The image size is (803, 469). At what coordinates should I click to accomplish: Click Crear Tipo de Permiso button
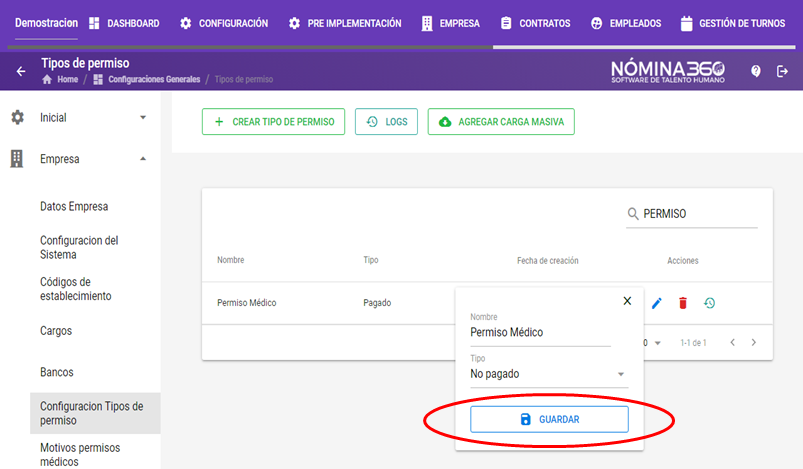[x=273, y=122]
